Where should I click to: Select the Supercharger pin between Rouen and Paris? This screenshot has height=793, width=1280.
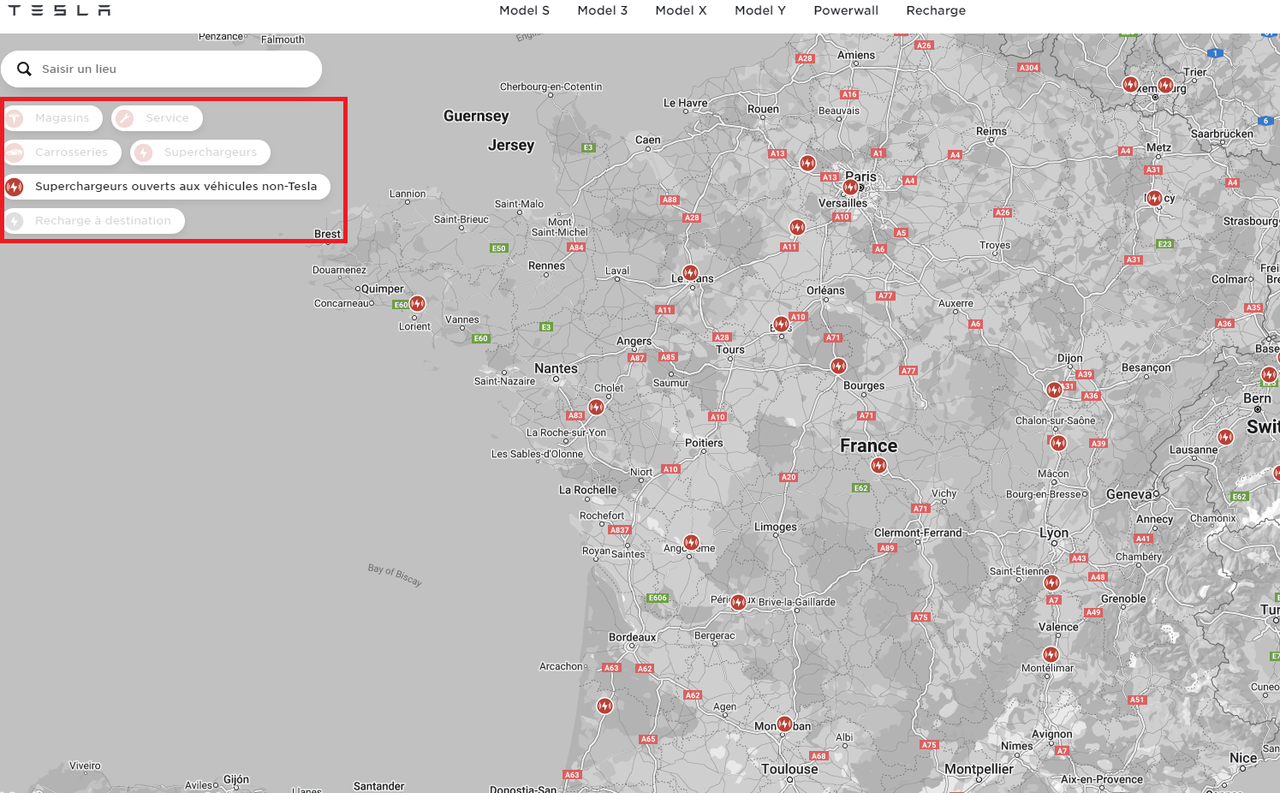coord(807,163)
